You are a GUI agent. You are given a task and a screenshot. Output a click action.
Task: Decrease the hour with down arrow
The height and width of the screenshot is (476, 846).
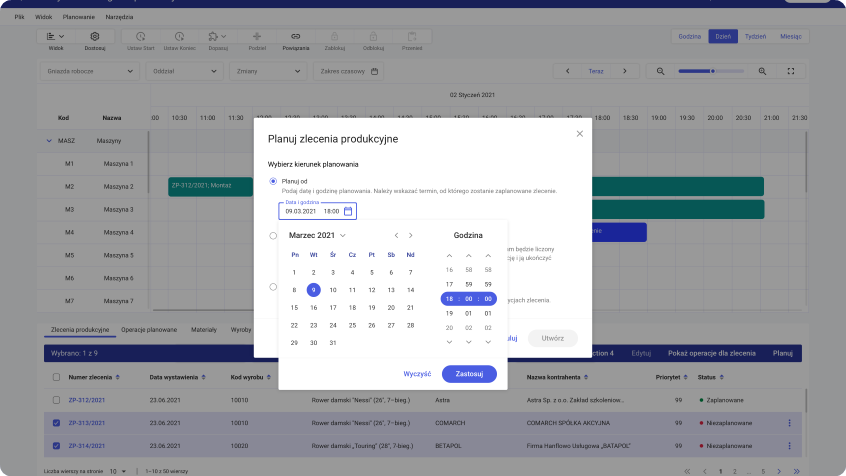[449, 342]
